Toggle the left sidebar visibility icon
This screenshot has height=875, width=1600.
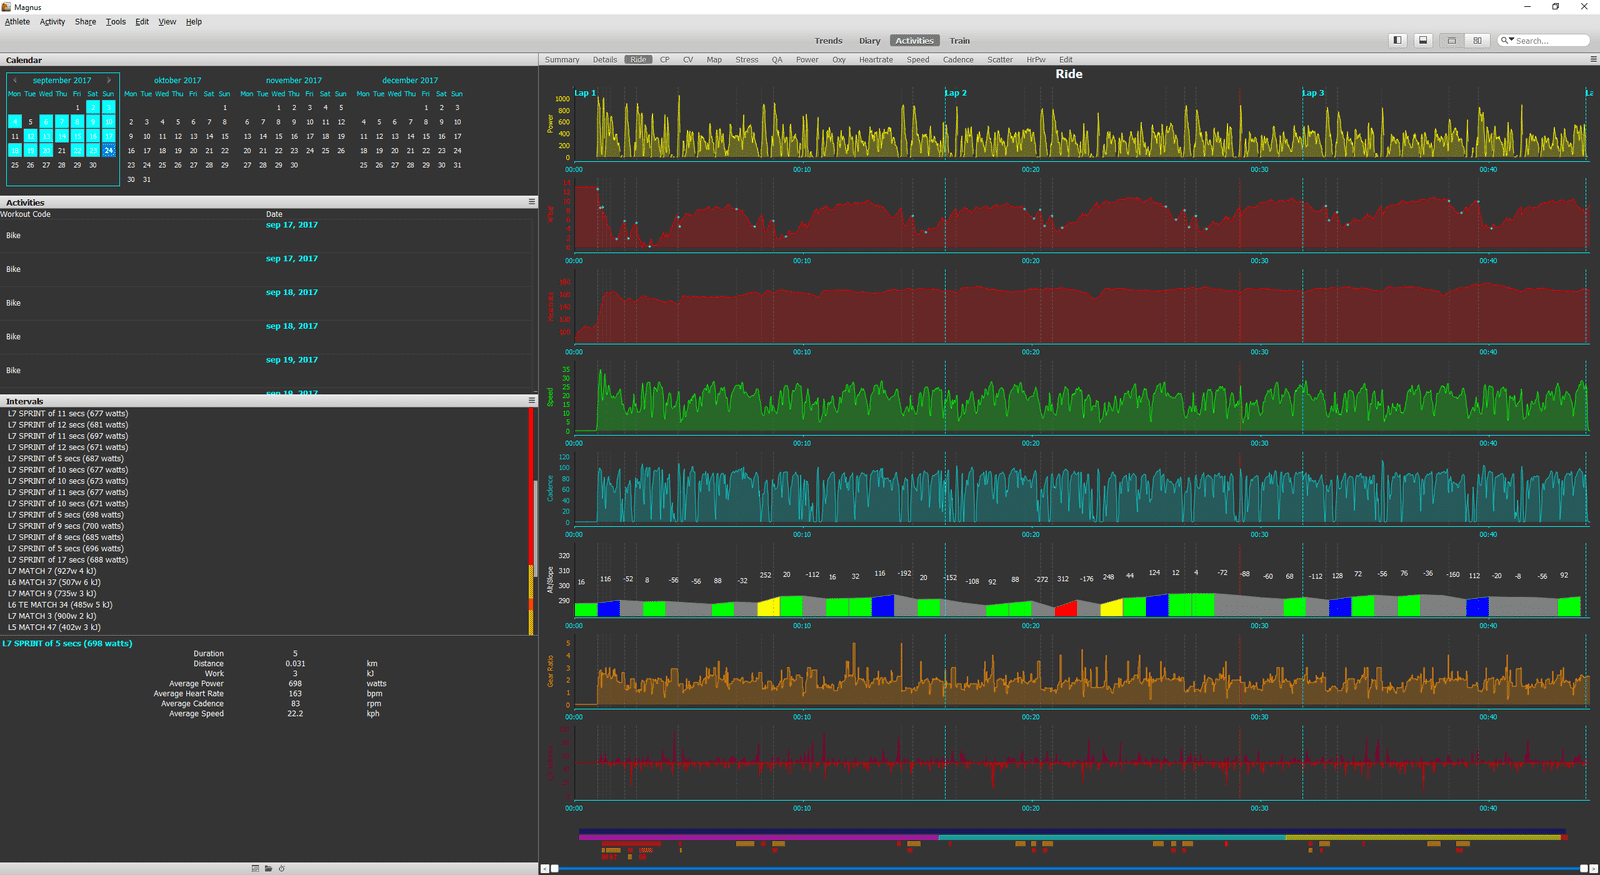(x=1397, y=40)
